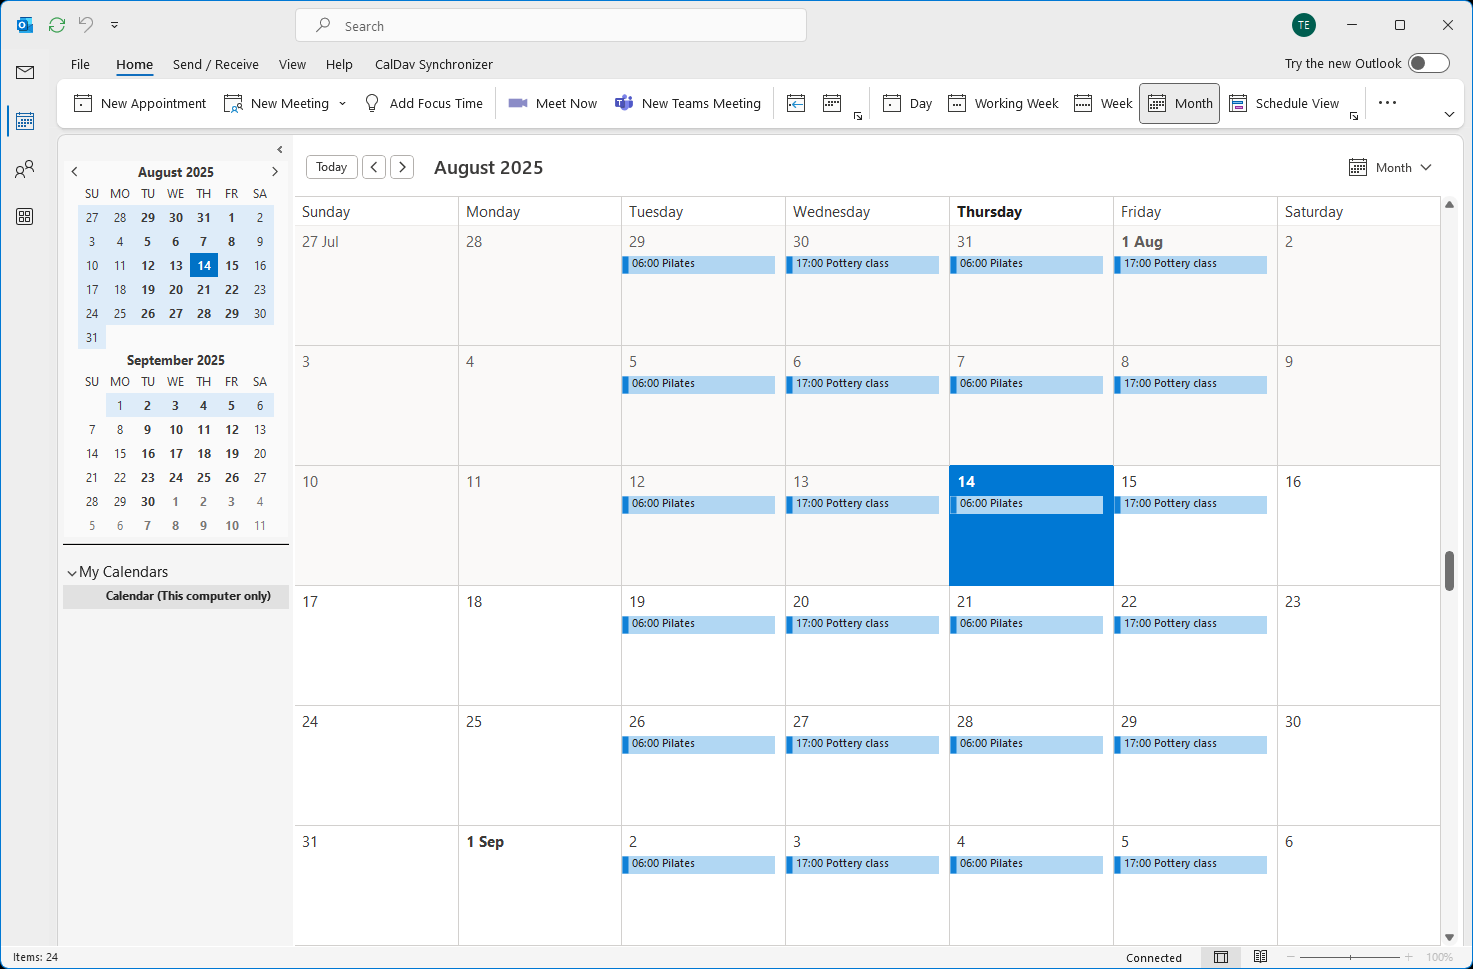Jump to Today in the calendar
This screenshot has width=1473, height=969.
pos(331,167)
